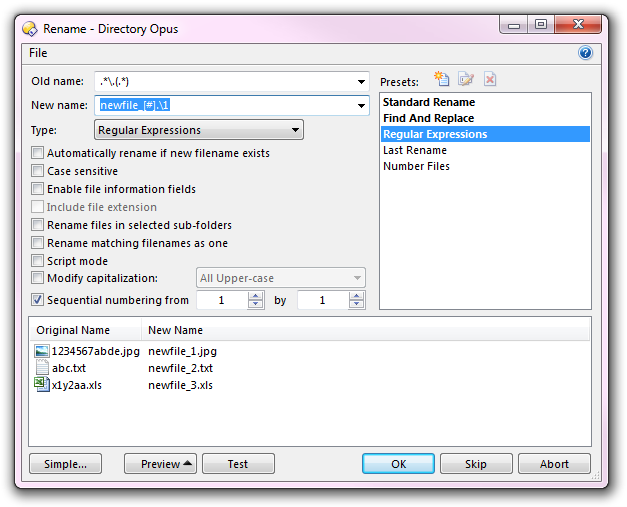Open the Type Regular Expressions dropdown

199,130
